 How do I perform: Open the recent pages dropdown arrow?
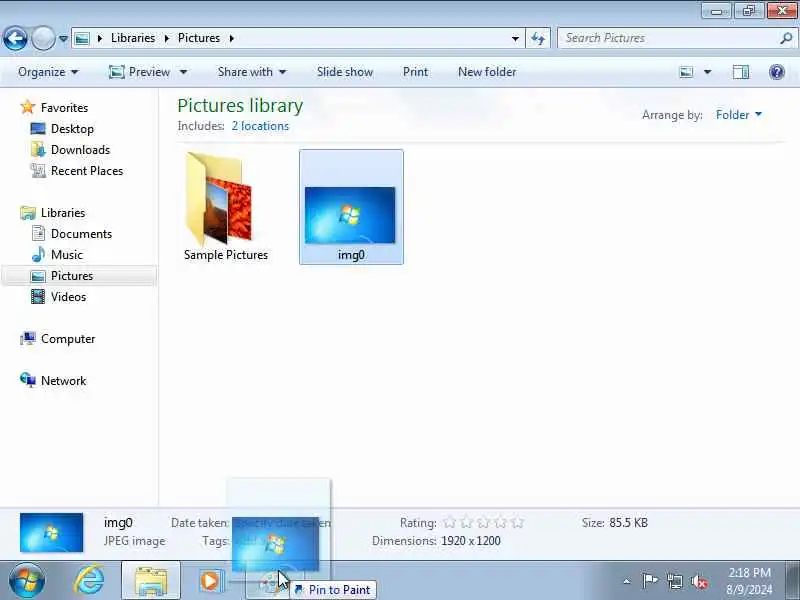coord(63,39)
